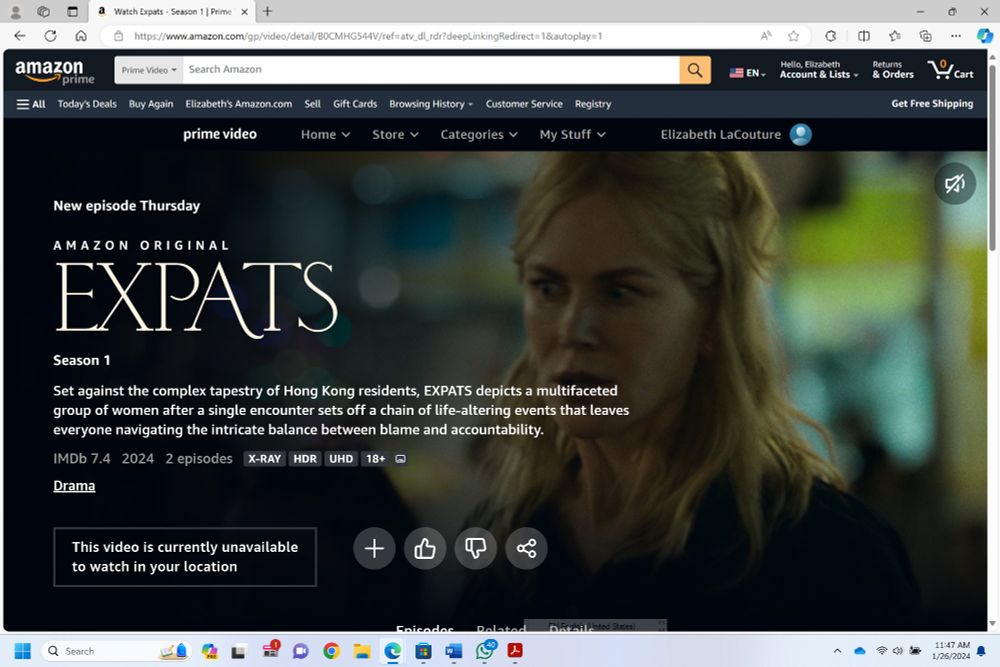Open Gift Cards

point(355,104)
